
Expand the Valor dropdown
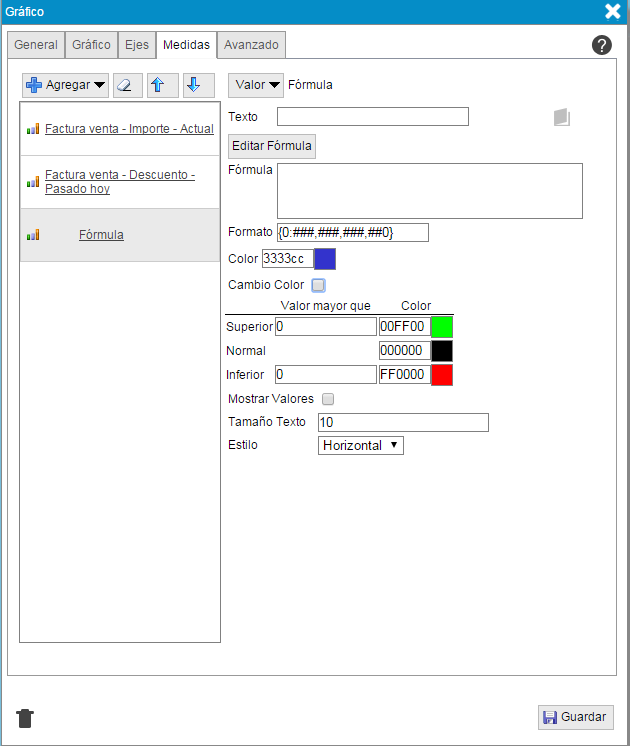tap(256, 85)
